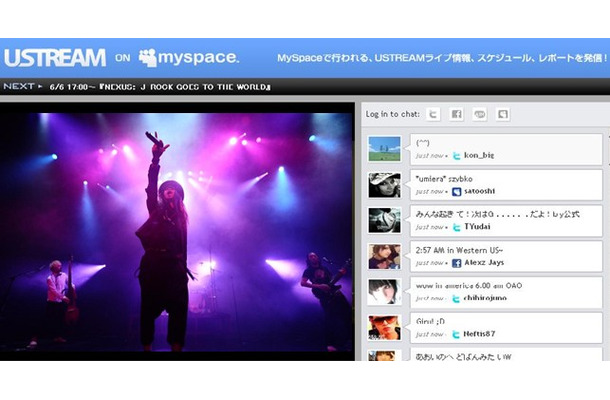Click the 'ON' text between the logos
This screenshot has height=400, width=610.
pyautogui.click(x=123, y=58)
